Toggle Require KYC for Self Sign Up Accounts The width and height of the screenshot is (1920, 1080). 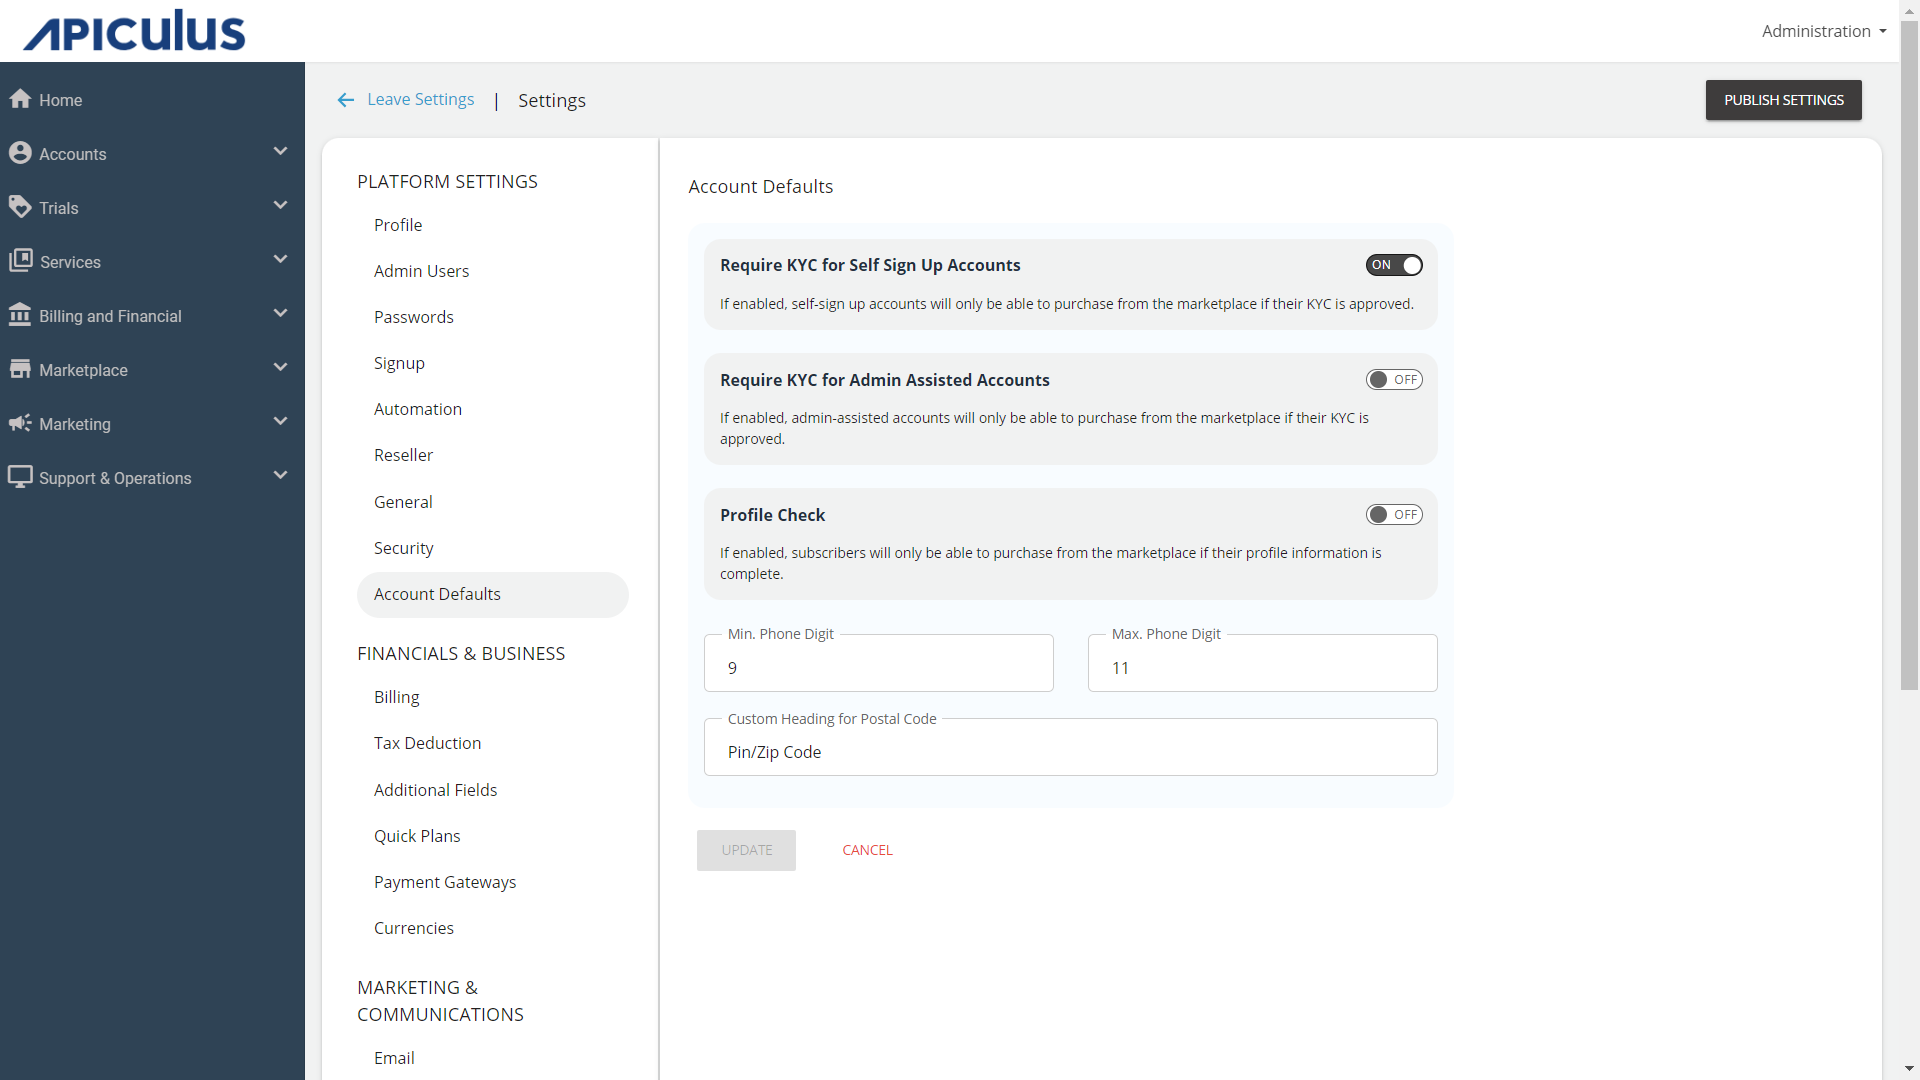click(x=1394, y=264)
